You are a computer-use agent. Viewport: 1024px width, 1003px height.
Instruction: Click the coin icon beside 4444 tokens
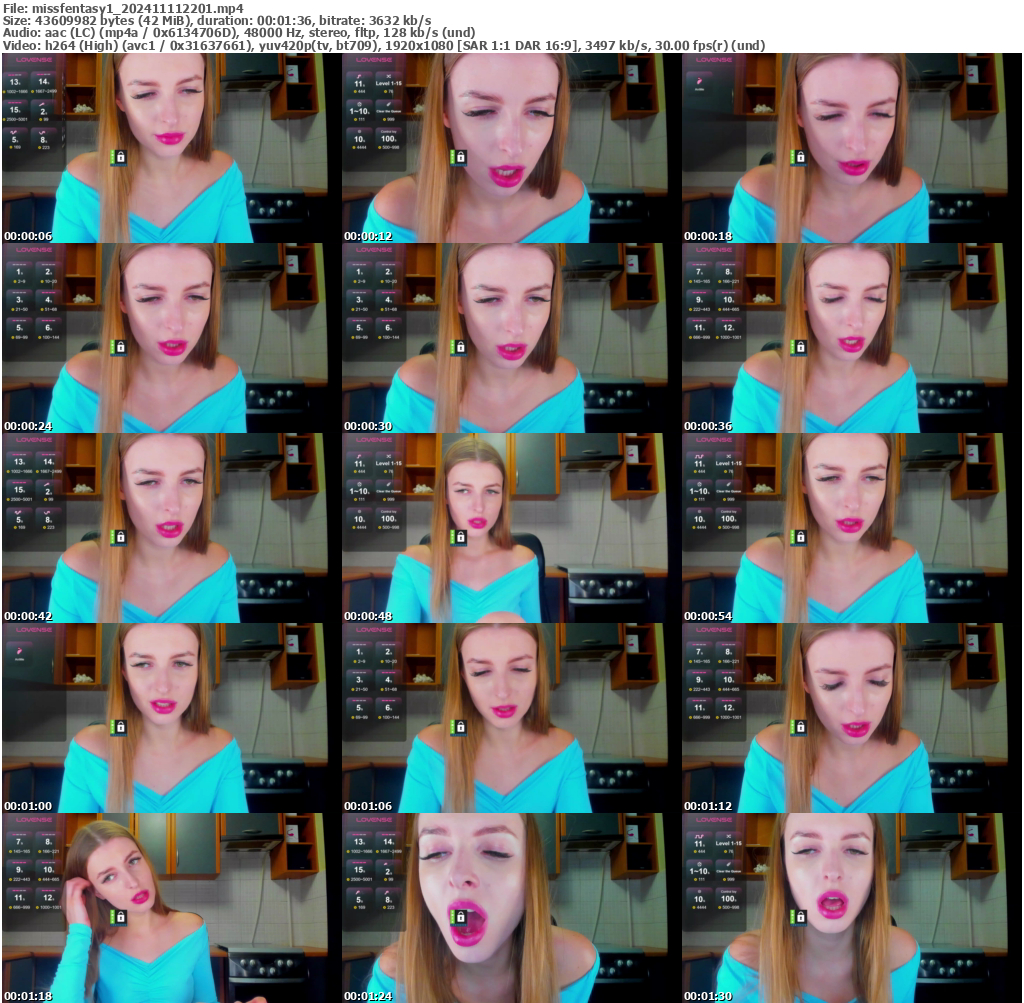353,146
